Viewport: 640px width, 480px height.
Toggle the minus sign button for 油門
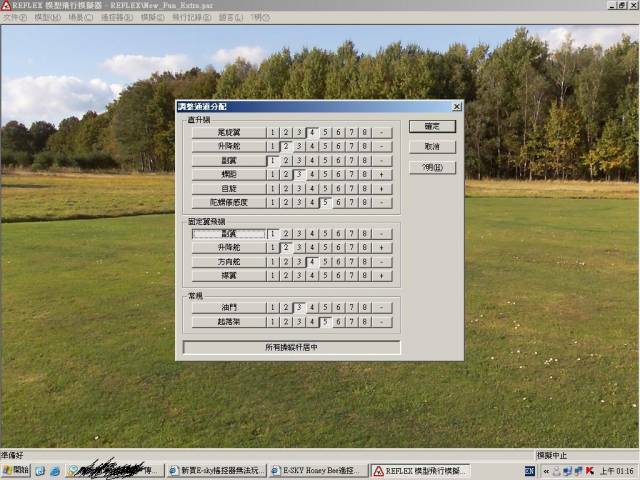pyautogui.click(x=382, y=307)
